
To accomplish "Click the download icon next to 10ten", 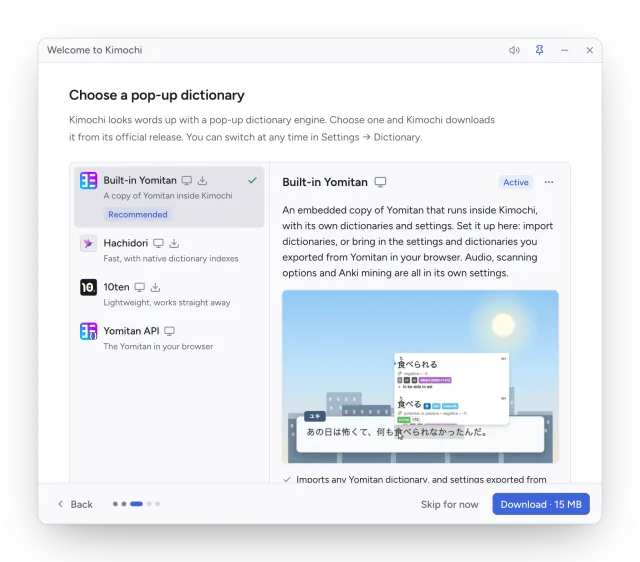I will tap(156, 287).
